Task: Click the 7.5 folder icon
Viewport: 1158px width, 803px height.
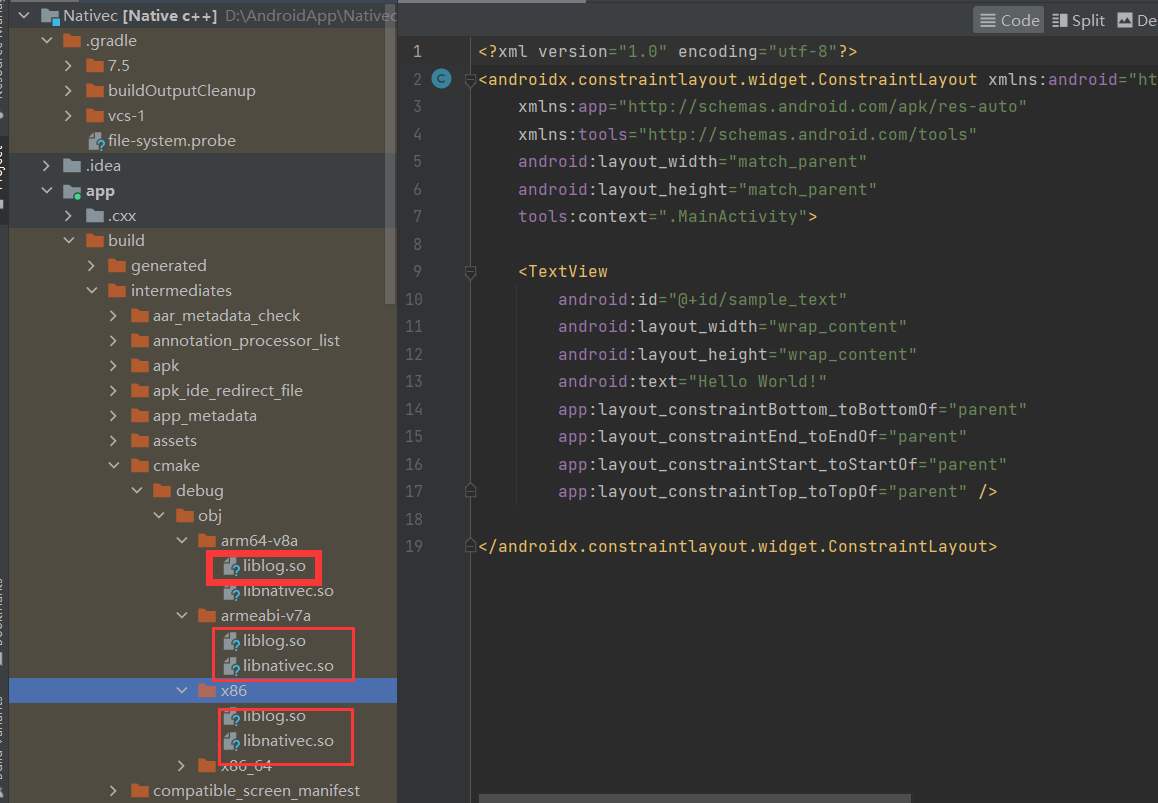Action: pos(95,66)
